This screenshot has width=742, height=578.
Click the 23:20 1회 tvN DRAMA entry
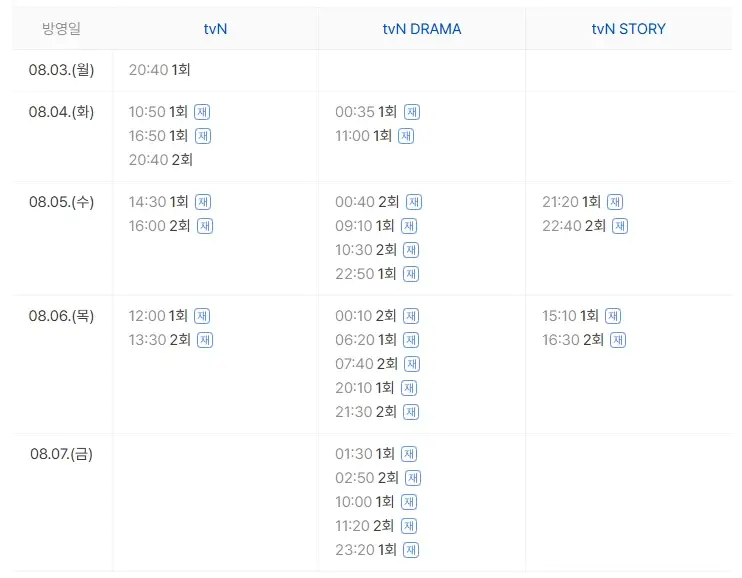click(366, 550)
